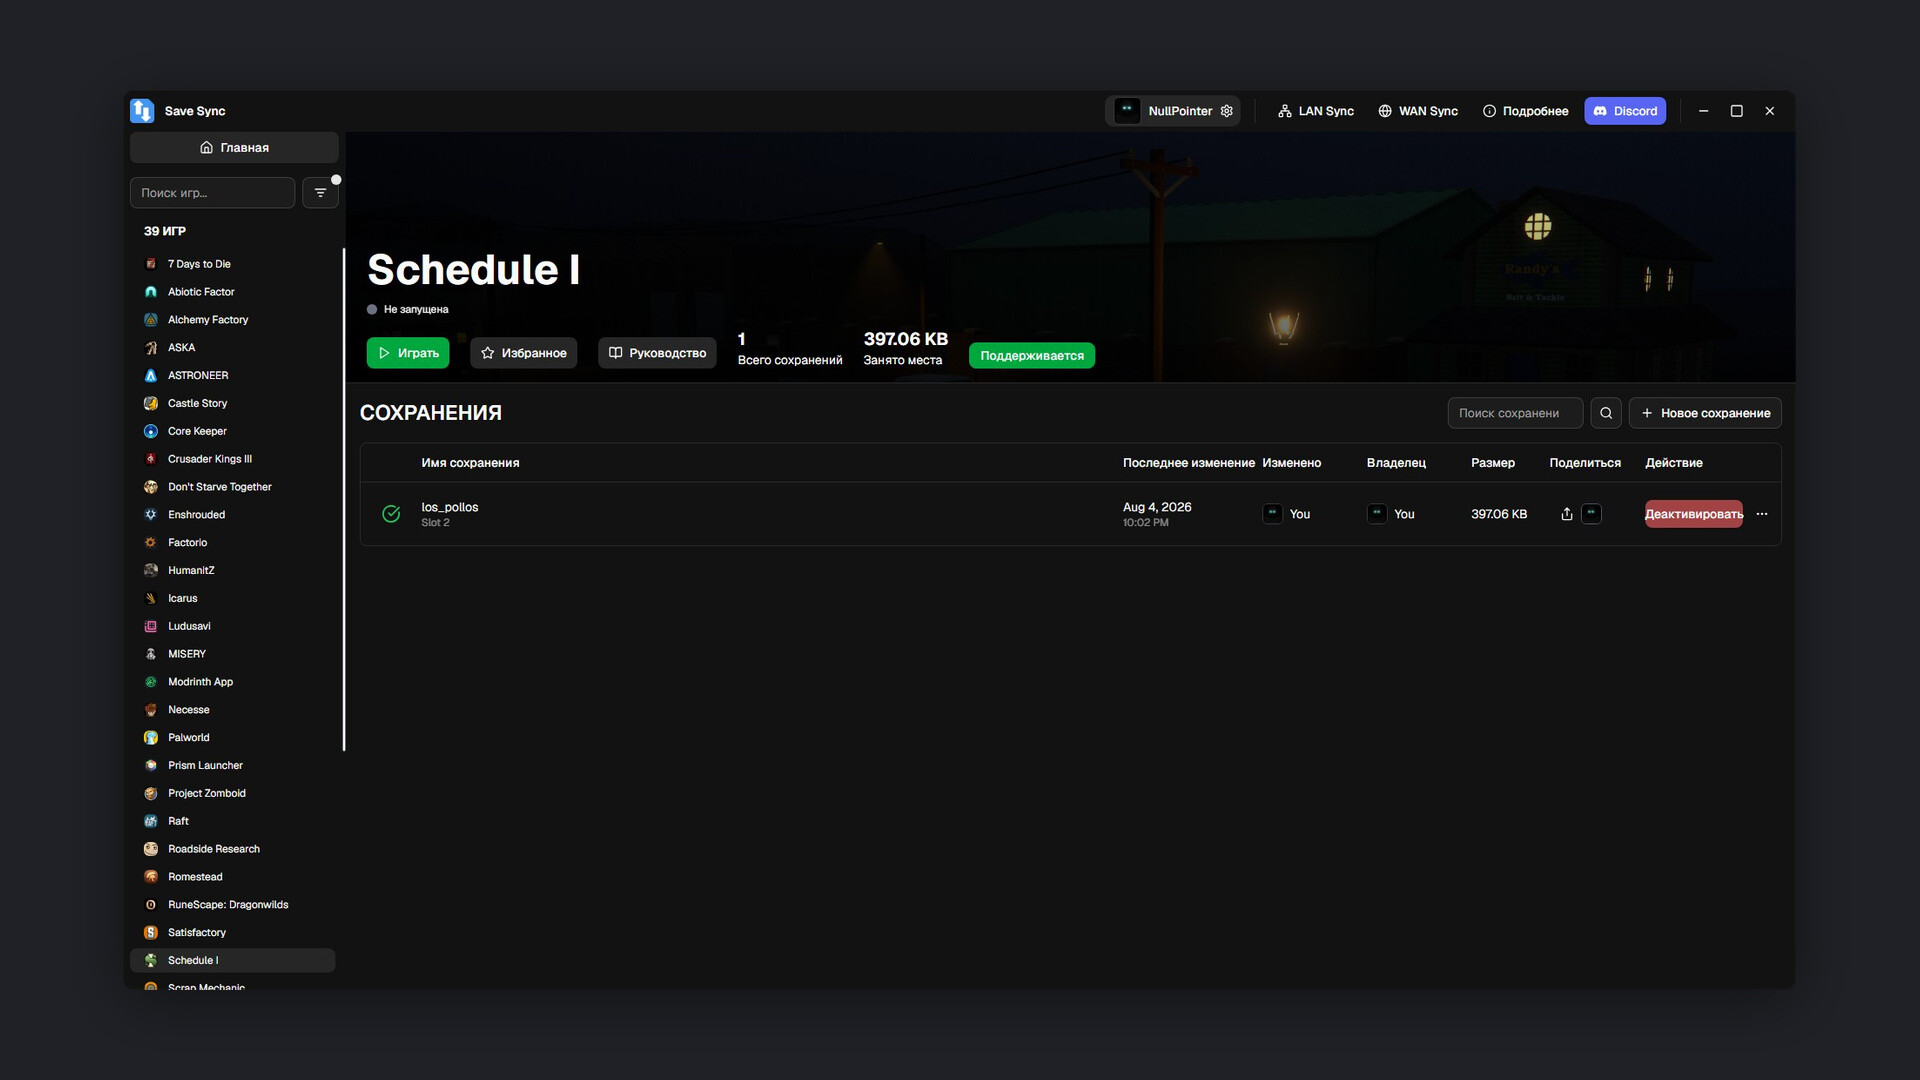Click the green active checkmark for los_pollos
This screenshot has height=1080, width=1920.
(x=391, y=514)
